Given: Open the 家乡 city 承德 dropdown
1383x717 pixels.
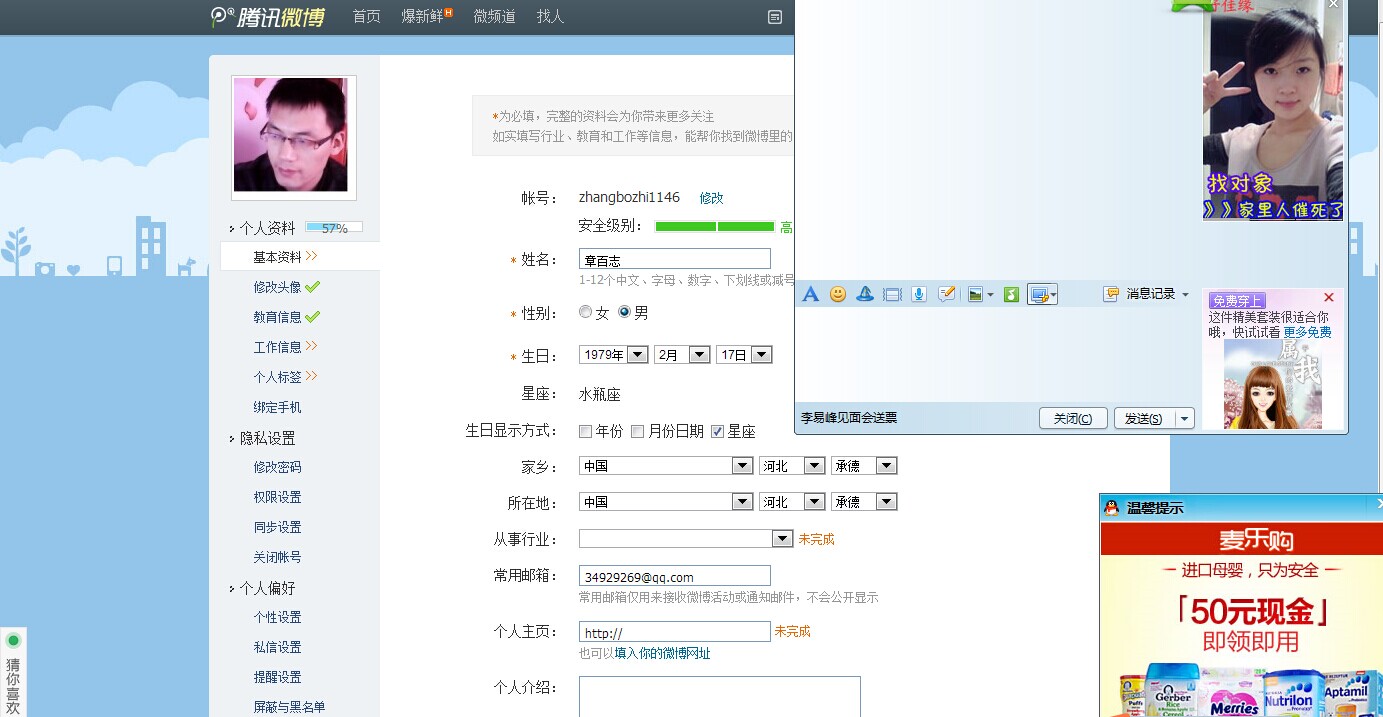Looking at the screenshot, I should pos(864,466).
